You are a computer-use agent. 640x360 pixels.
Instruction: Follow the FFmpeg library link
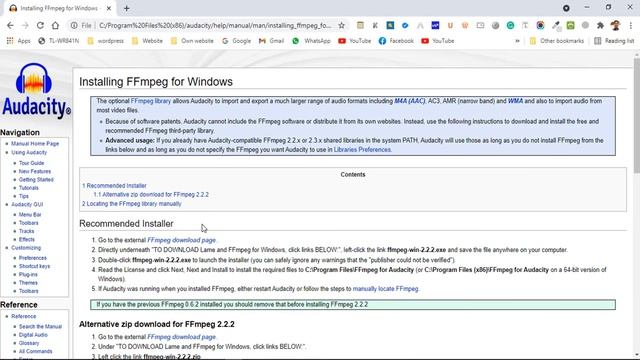tap(151, 101)
